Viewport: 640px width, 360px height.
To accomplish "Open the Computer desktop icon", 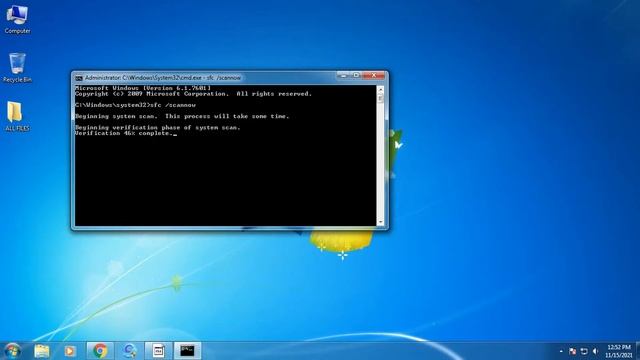I will pyautogui.click(x=17, y=19).
